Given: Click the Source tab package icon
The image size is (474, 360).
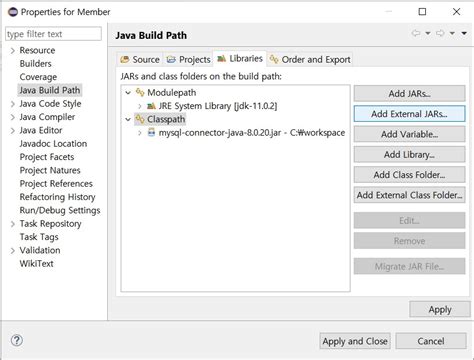Looking at the screenshot, I should [x=124, y=60].
